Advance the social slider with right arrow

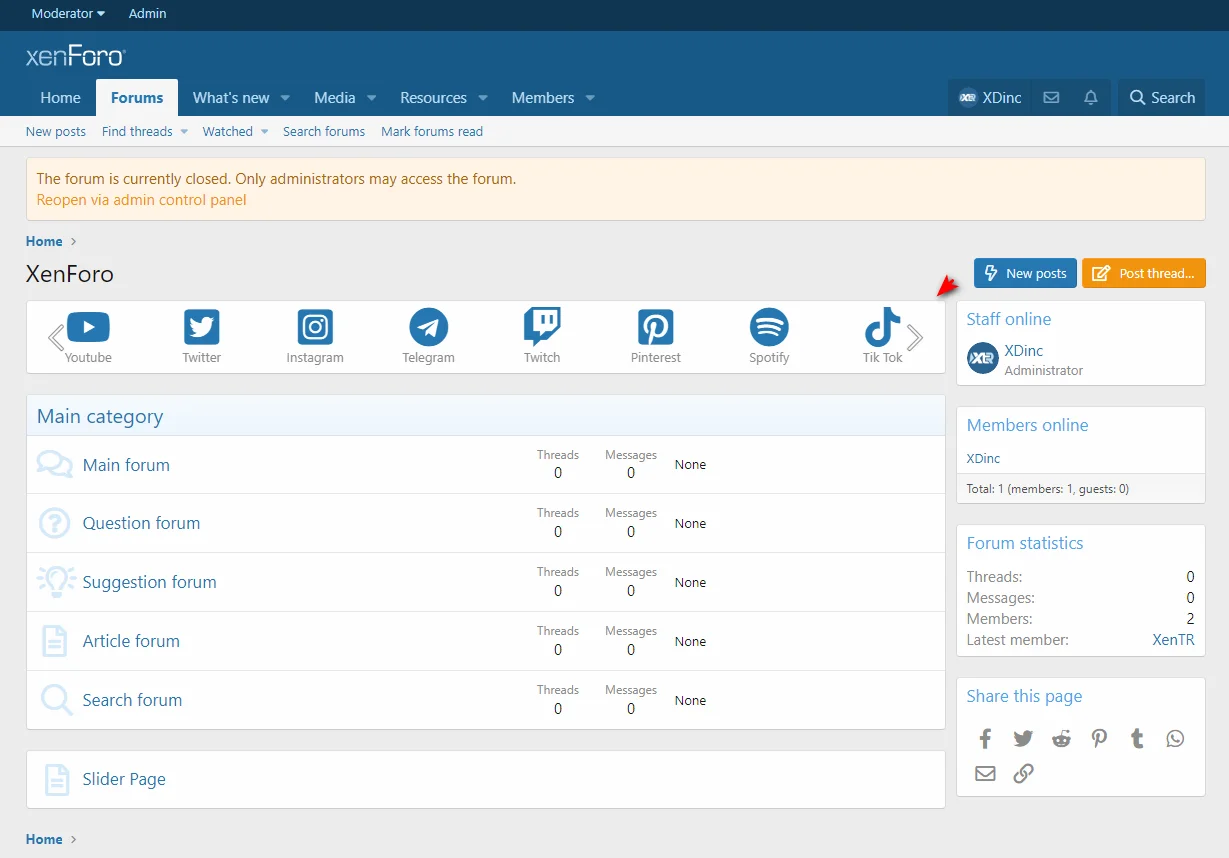(x=914, y=338)
